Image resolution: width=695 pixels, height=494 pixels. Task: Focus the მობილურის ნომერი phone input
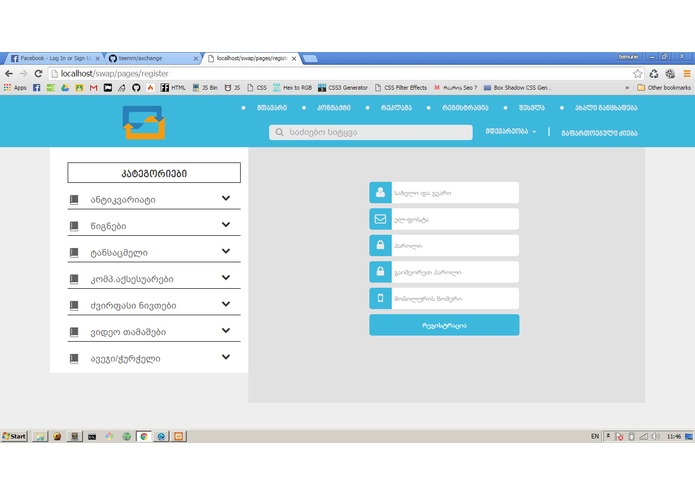pos(455,298)
